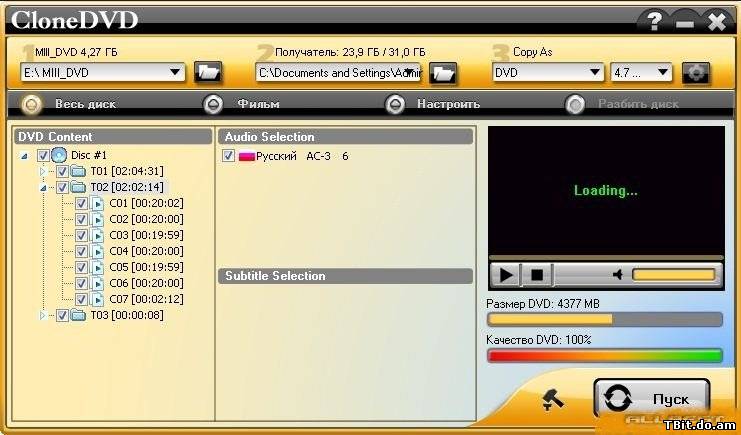Open the destination path dropdown
Screen dimensions: 741x435
point(410,73)
